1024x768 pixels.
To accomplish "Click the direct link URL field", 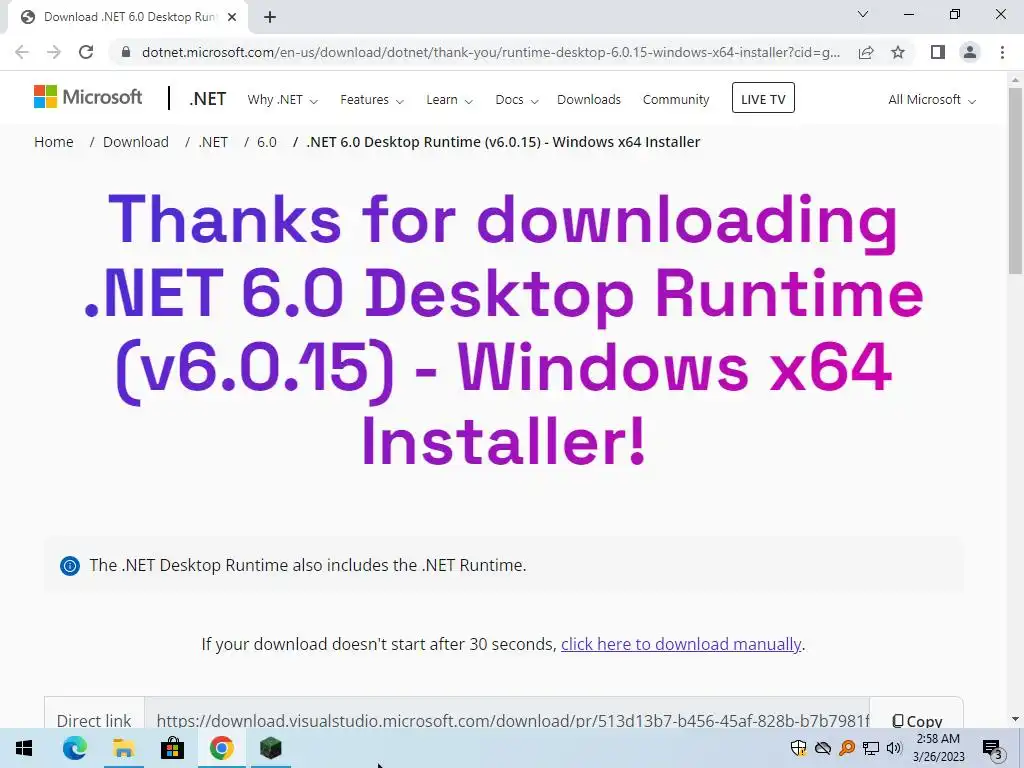I will (x=507, y=720).
